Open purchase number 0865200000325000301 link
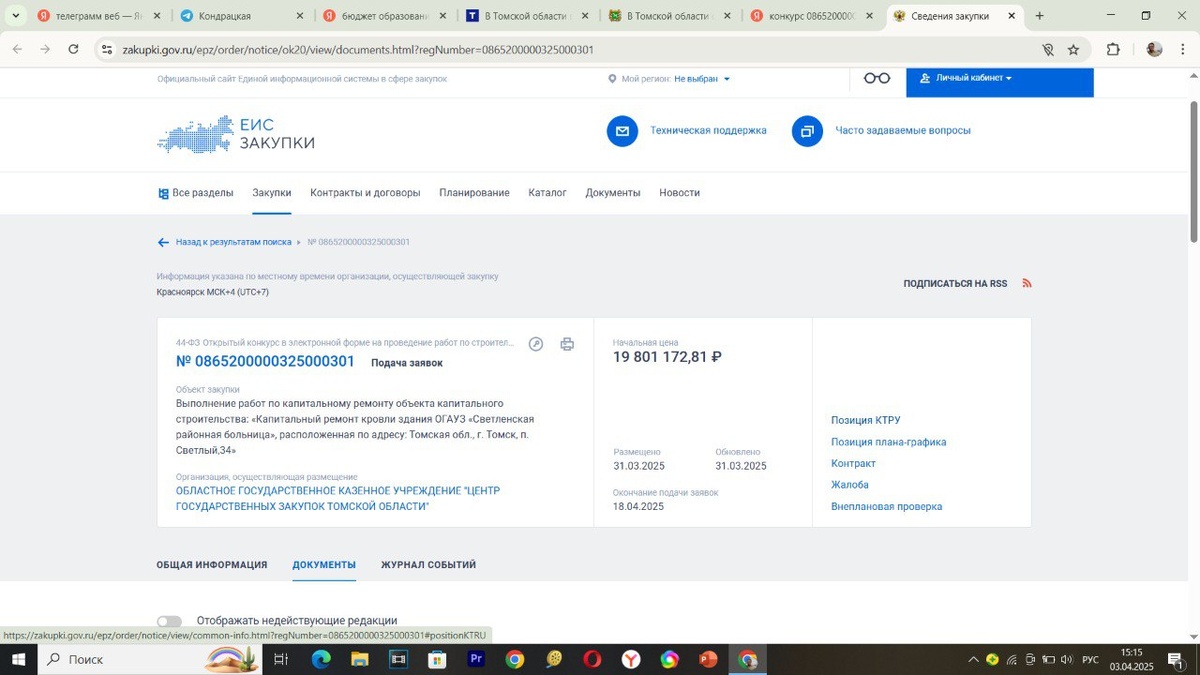Image resolution: width=1200 pixels, height=675 pixels. point(265,362)
